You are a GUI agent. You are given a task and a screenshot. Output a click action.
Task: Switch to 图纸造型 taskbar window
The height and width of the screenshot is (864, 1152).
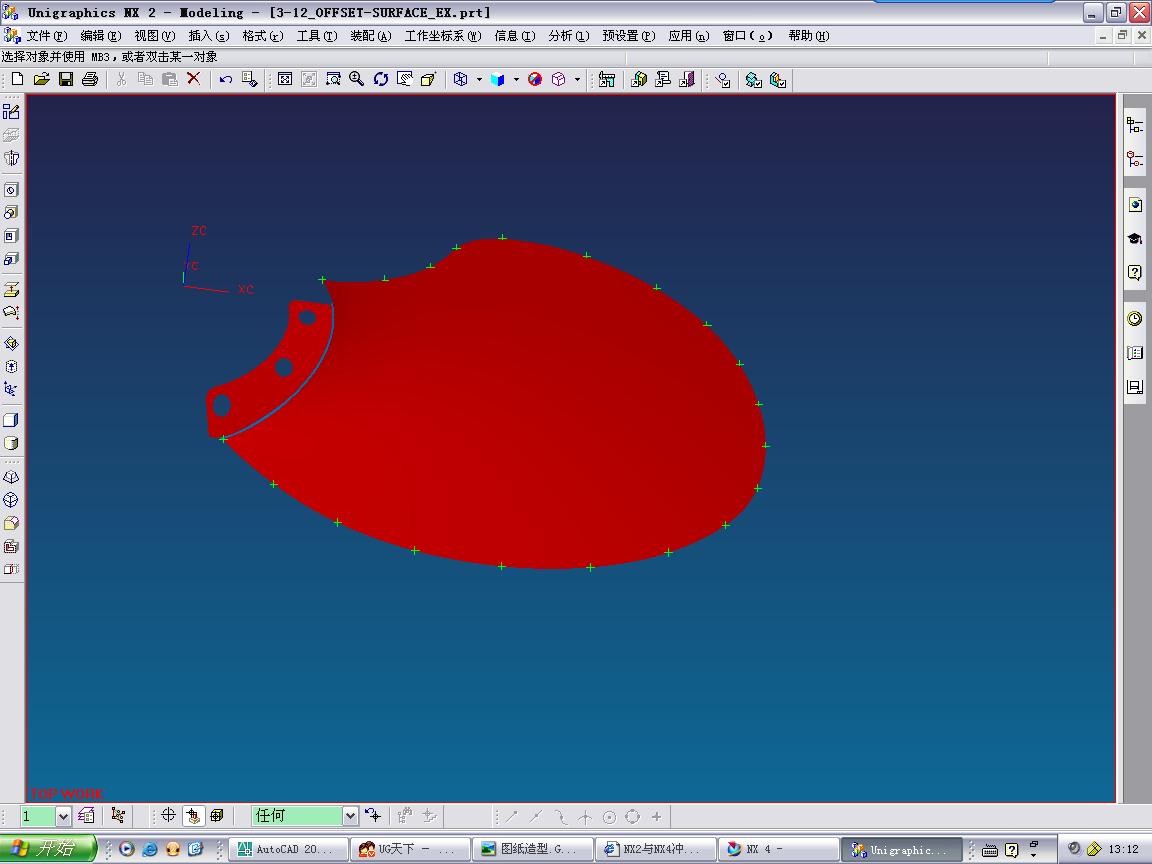(x=532, y=849)
